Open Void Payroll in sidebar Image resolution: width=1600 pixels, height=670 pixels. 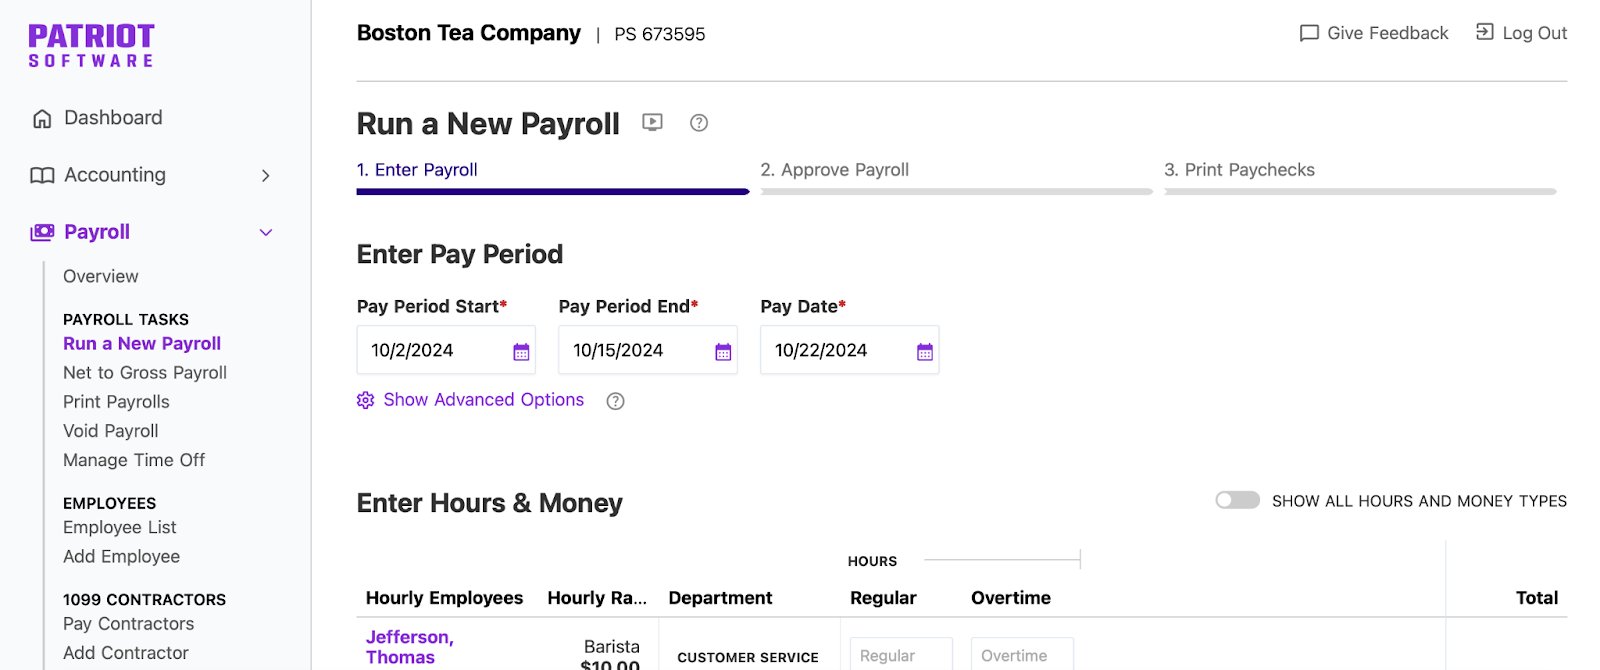click(111, 430)
